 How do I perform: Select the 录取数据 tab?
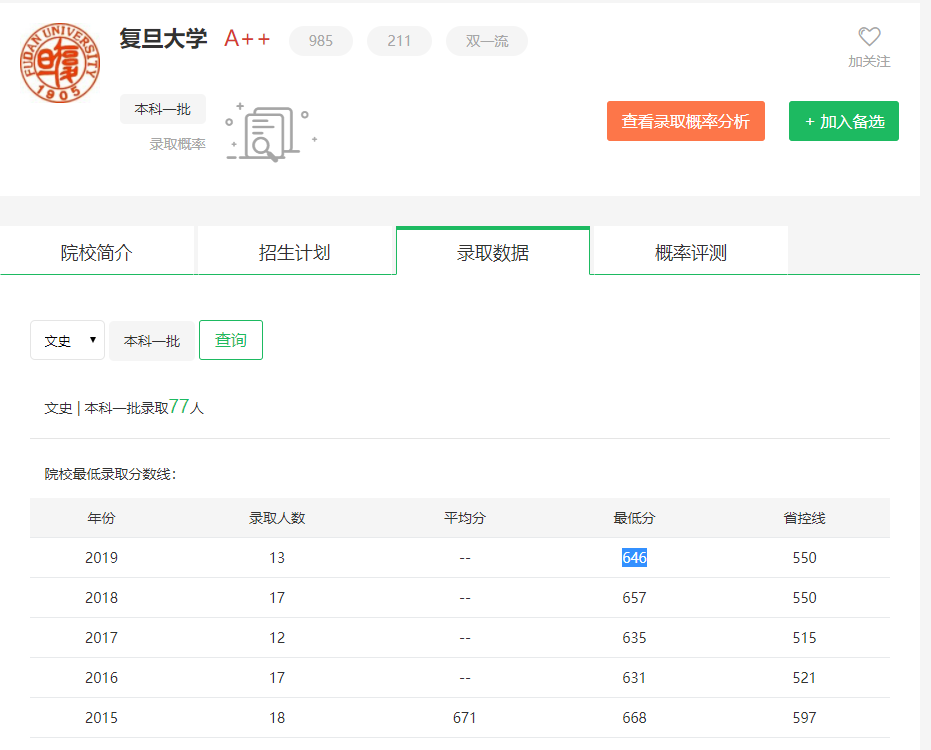(x=493, y=252)
